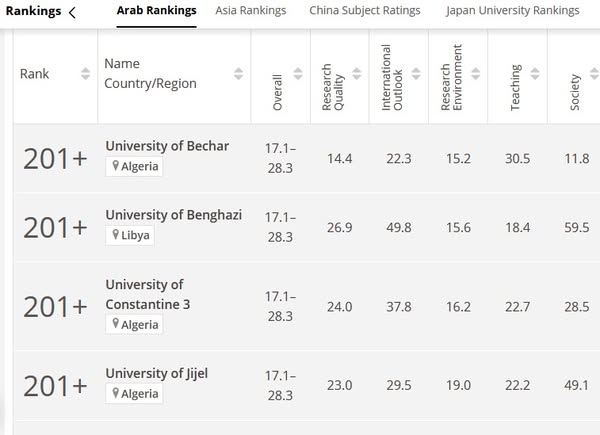The height and width of the screenshot is (435, 600).
Task: Collapse the Rankings menu chevron
Action: (72, 12)
